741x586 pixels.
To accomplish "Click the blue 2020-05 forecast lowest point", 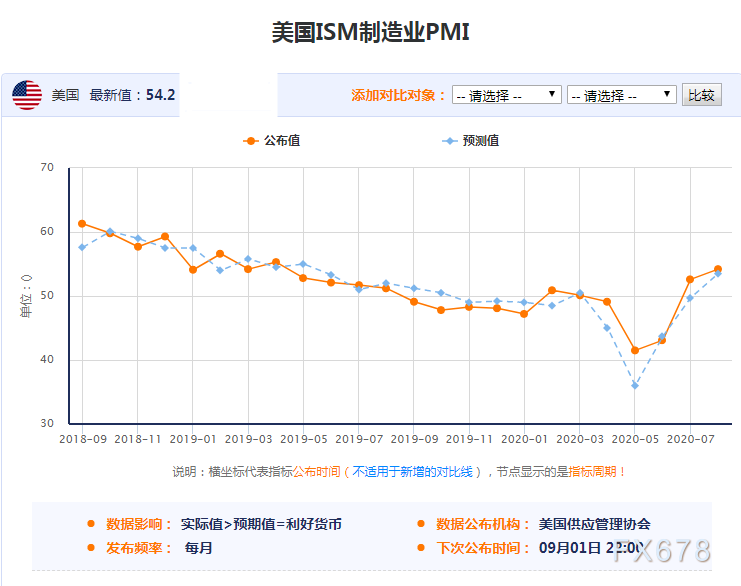I will 635,386.
